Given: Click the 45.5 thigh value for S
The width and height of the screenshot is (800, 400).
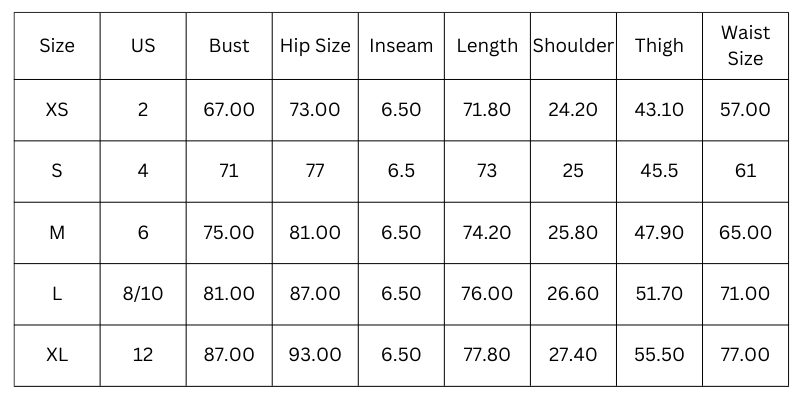Looking at the screenshot, I should (659, 171).
